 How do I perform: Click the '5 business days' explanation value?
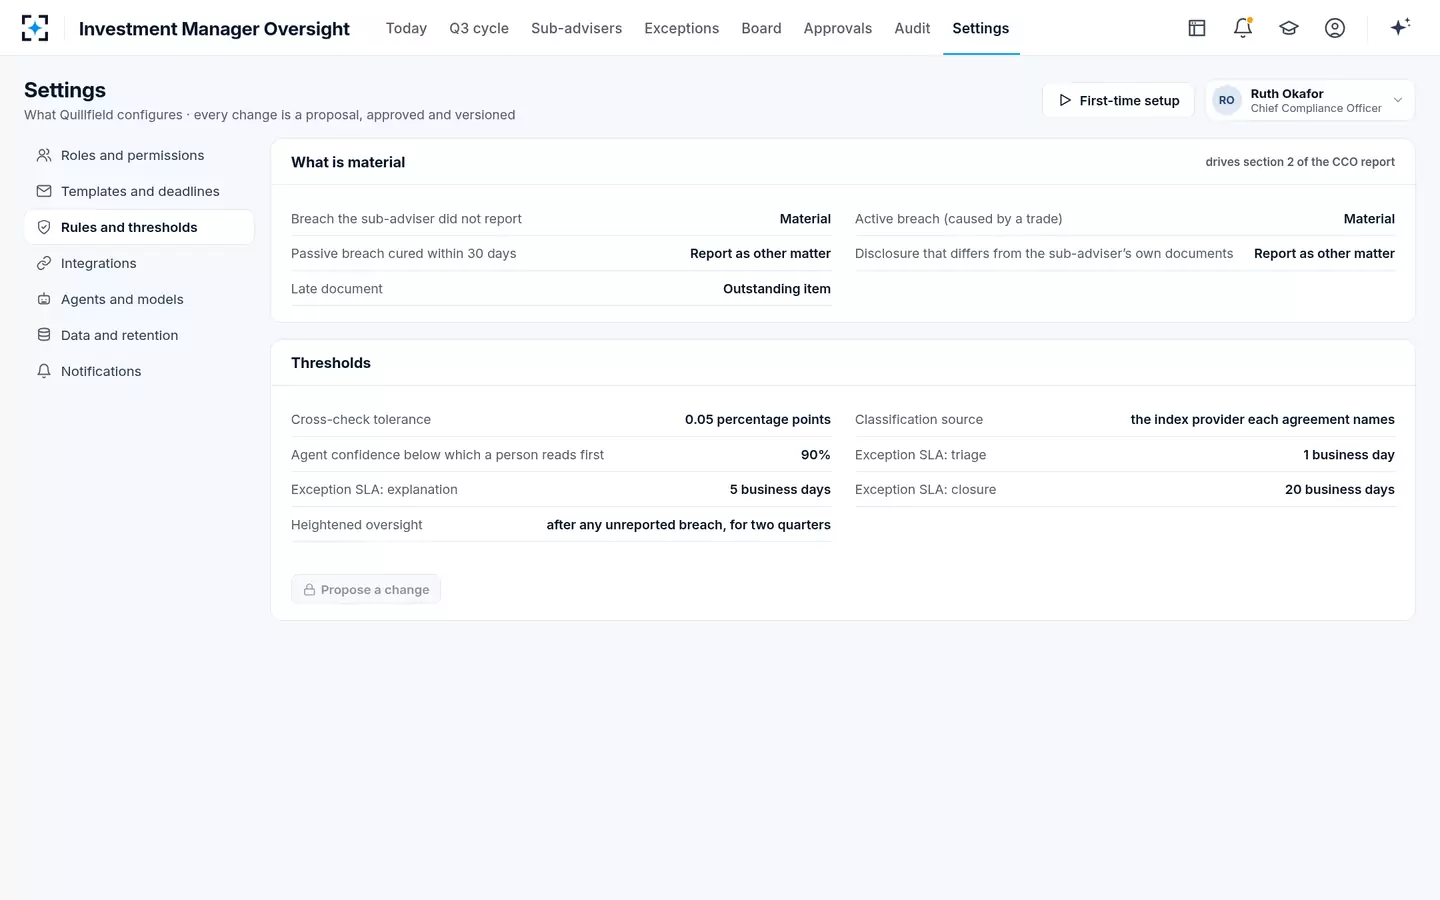pos(780,490)
